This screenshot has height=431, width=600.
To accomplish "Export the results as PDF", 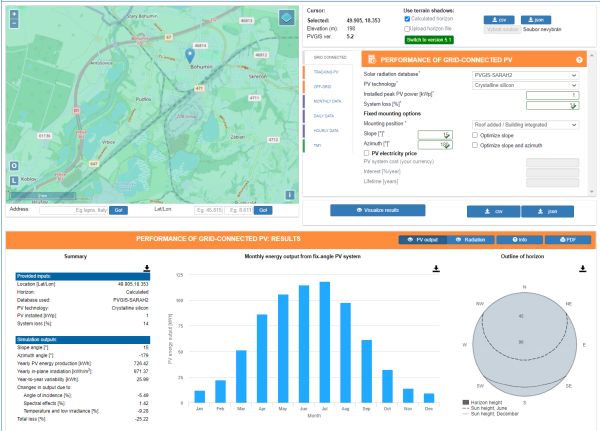I will pos(568,240).
